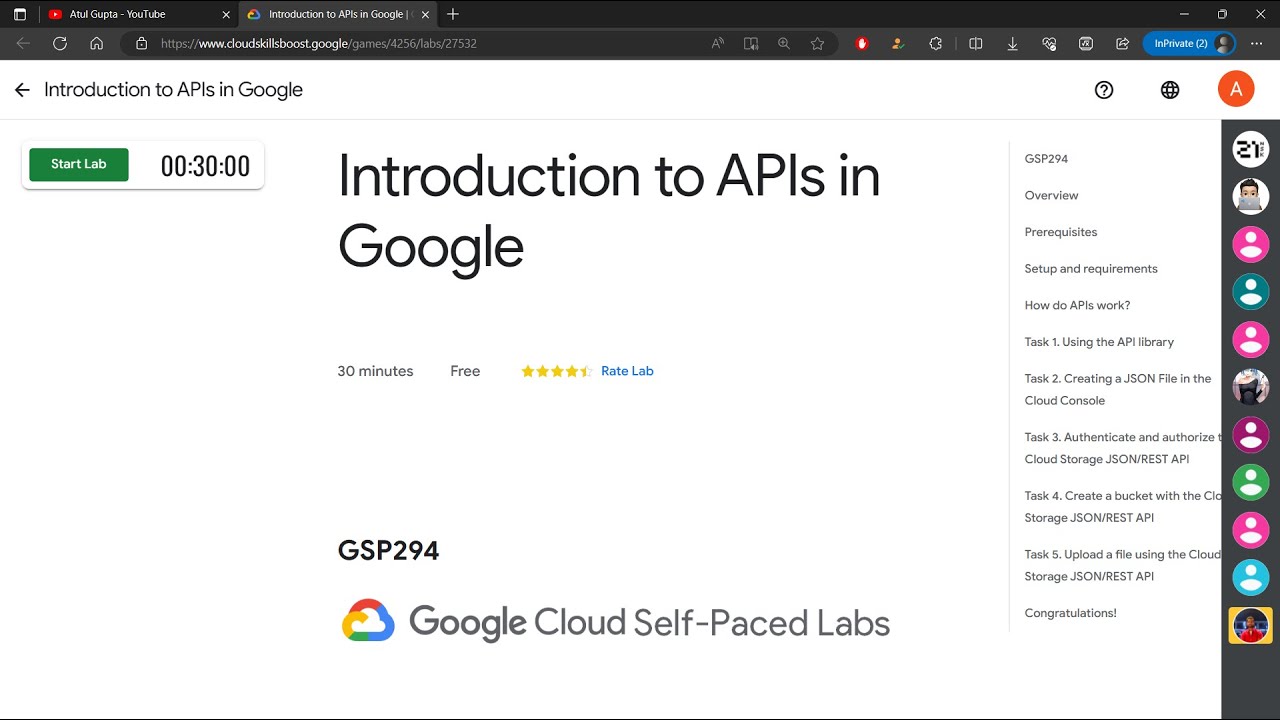
Task: Open Browser essentials heart icon
Action: (1049, 44)
